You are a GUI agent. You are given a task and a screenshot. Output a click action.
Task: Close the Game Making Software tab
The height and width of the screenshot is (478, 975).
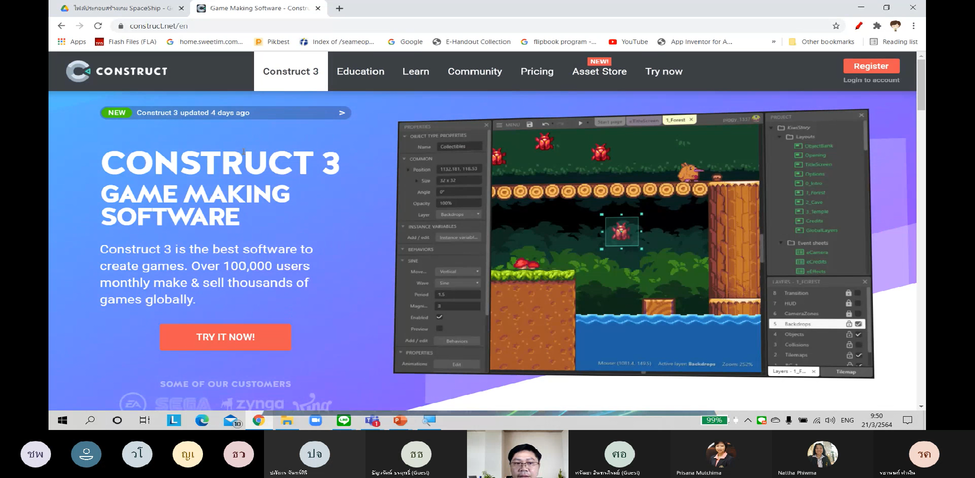pos(319,9)
